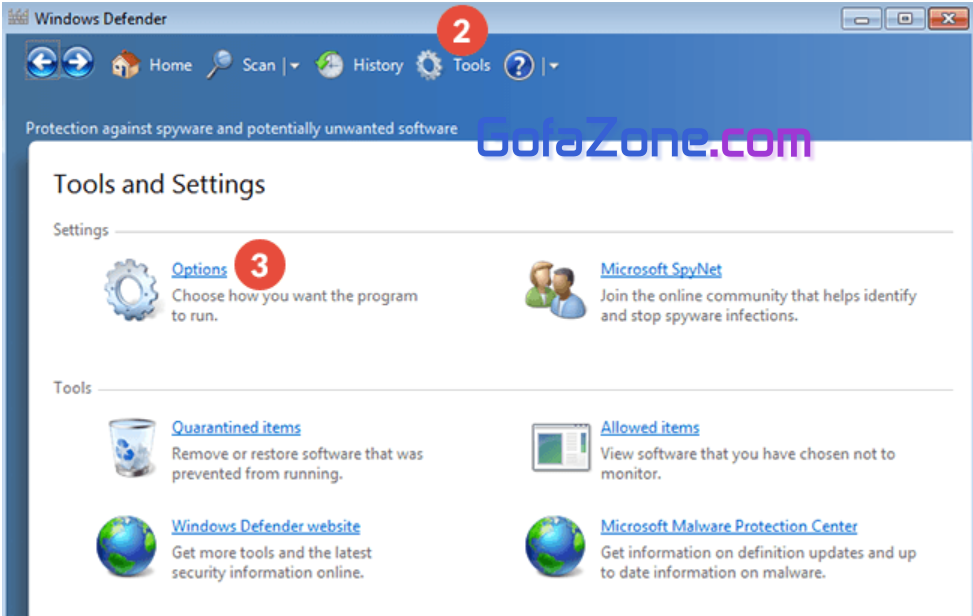This screenshot has width=973, height=616.
Task: Click the blue Help question mark icon
Action: 519,66
